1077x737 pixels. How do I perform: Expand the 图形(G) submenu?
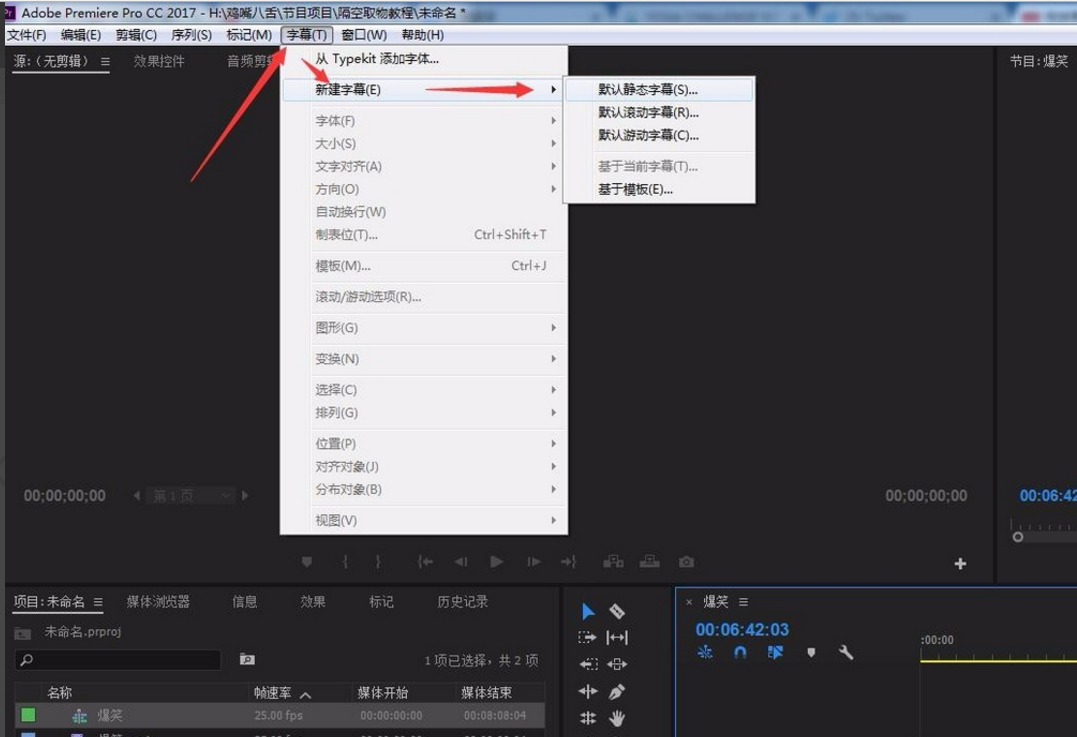coord(424,328)
